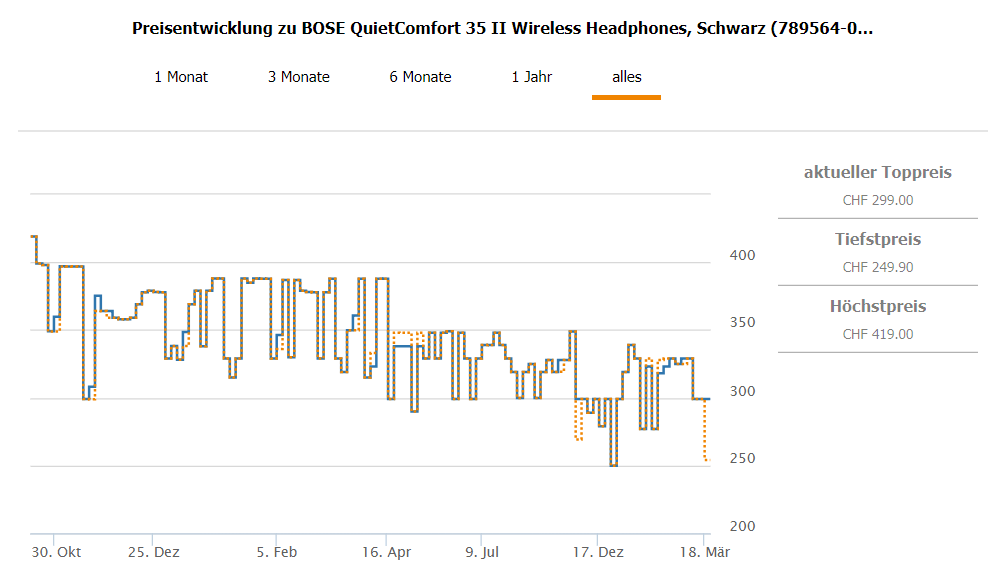Click the Tiefstpreis heading
Screen dimensions: 994x577
[877, 240]
